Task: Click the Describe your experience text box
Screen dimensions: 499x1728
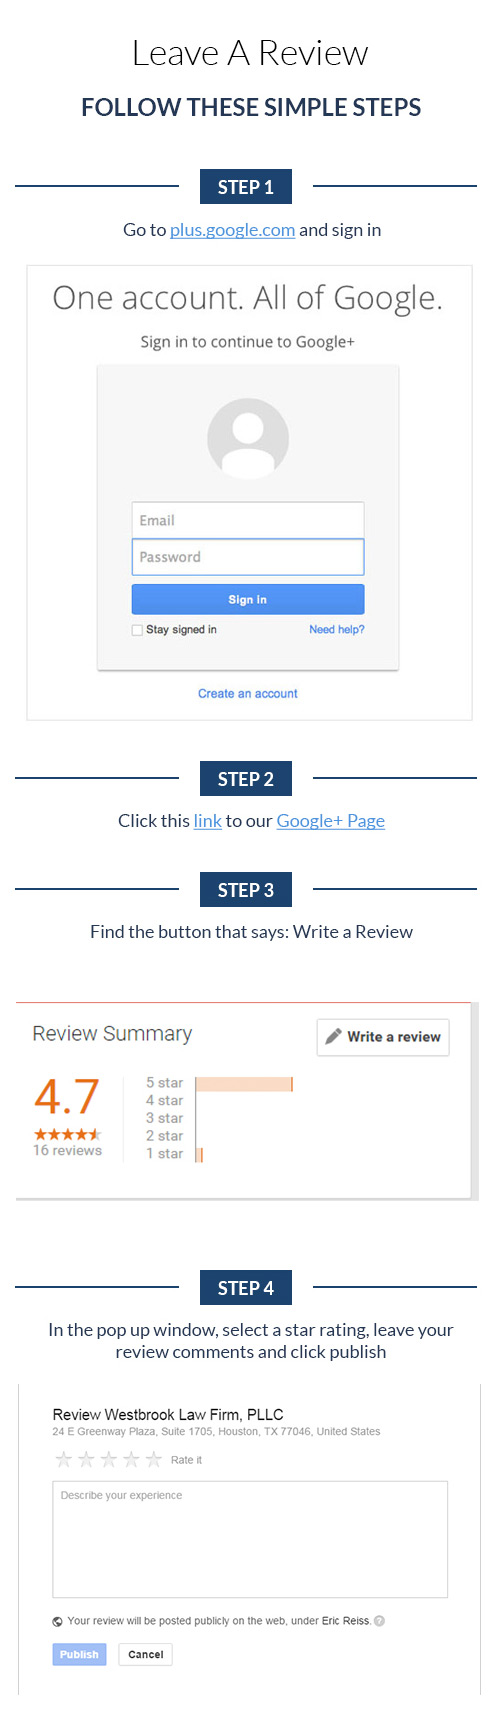Action: [250, 1540]
